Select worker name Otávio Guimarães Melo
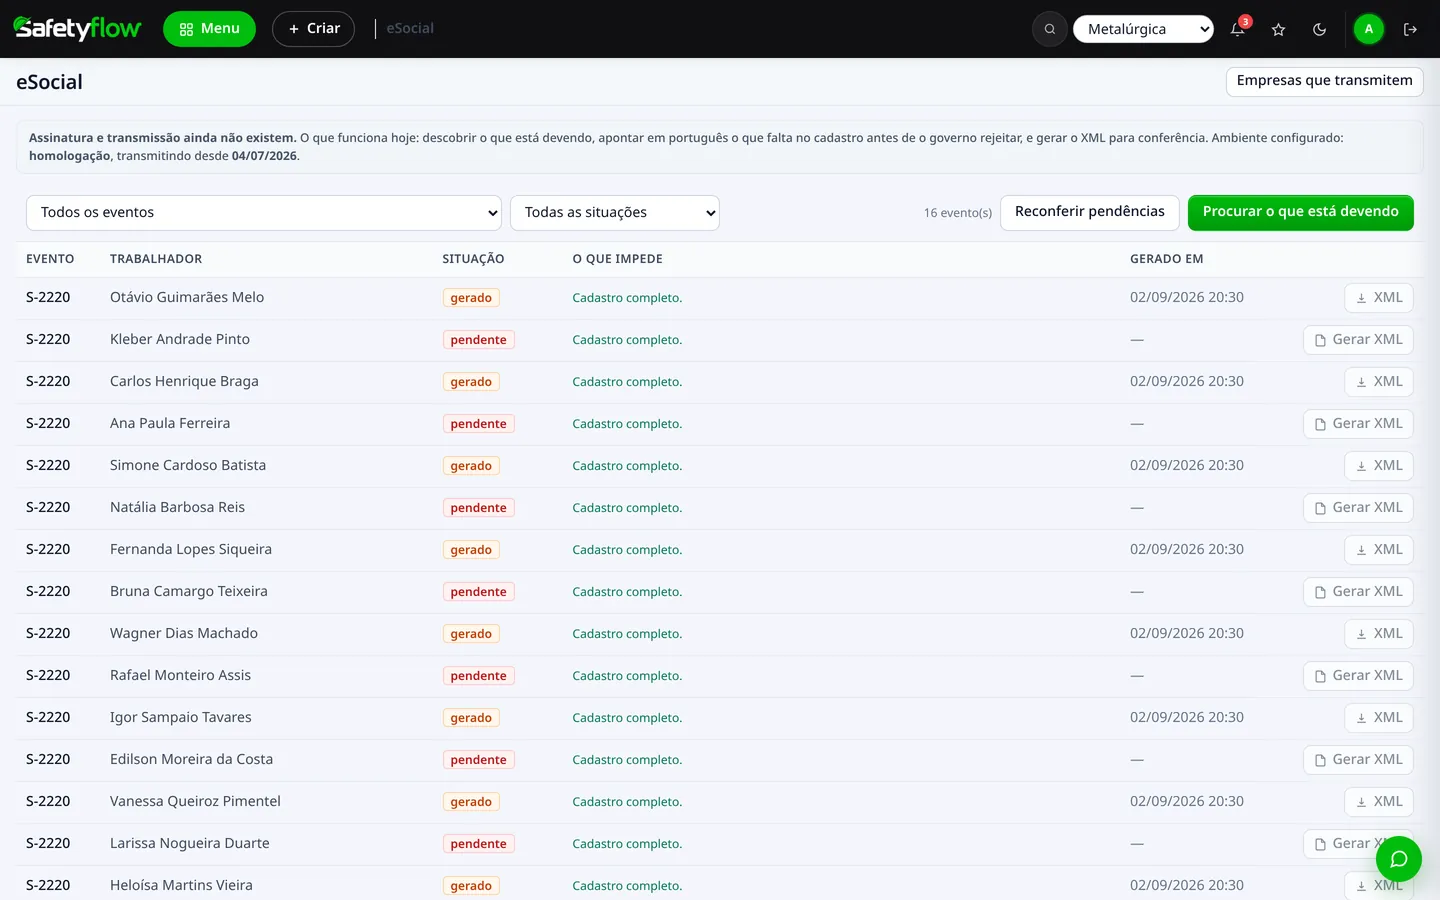Image resolution: width=1440 pixels, height=900 pixels. tap(187, 298)
